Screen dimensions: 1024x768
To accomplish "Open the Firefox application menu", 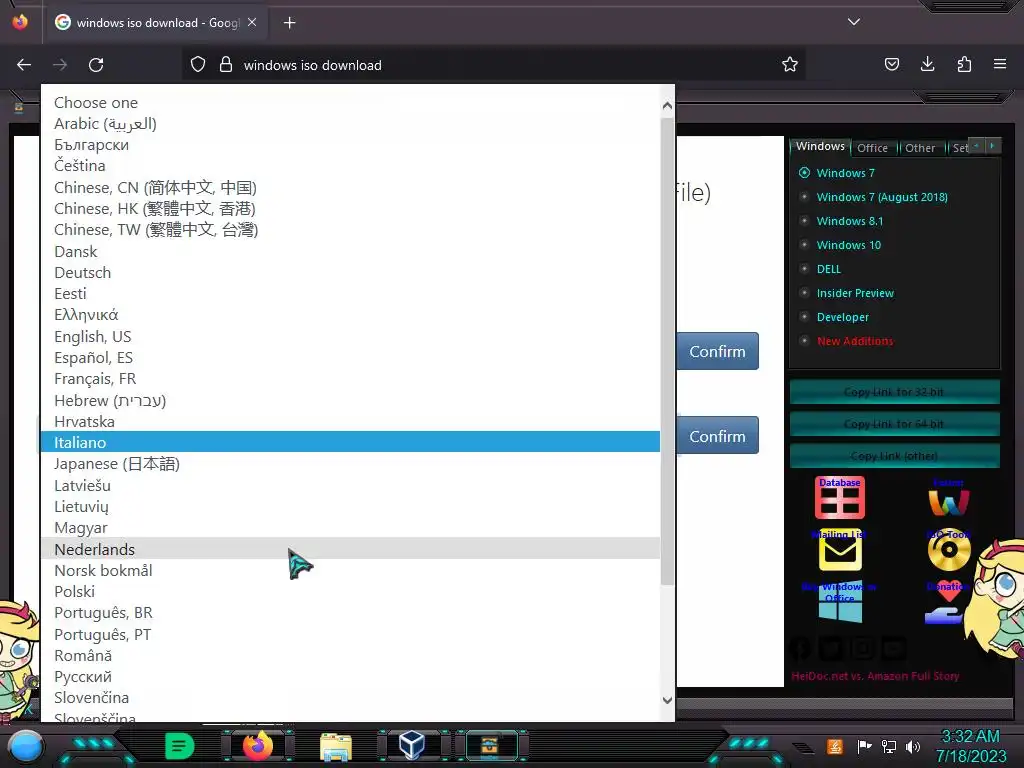I will 1000,65.
